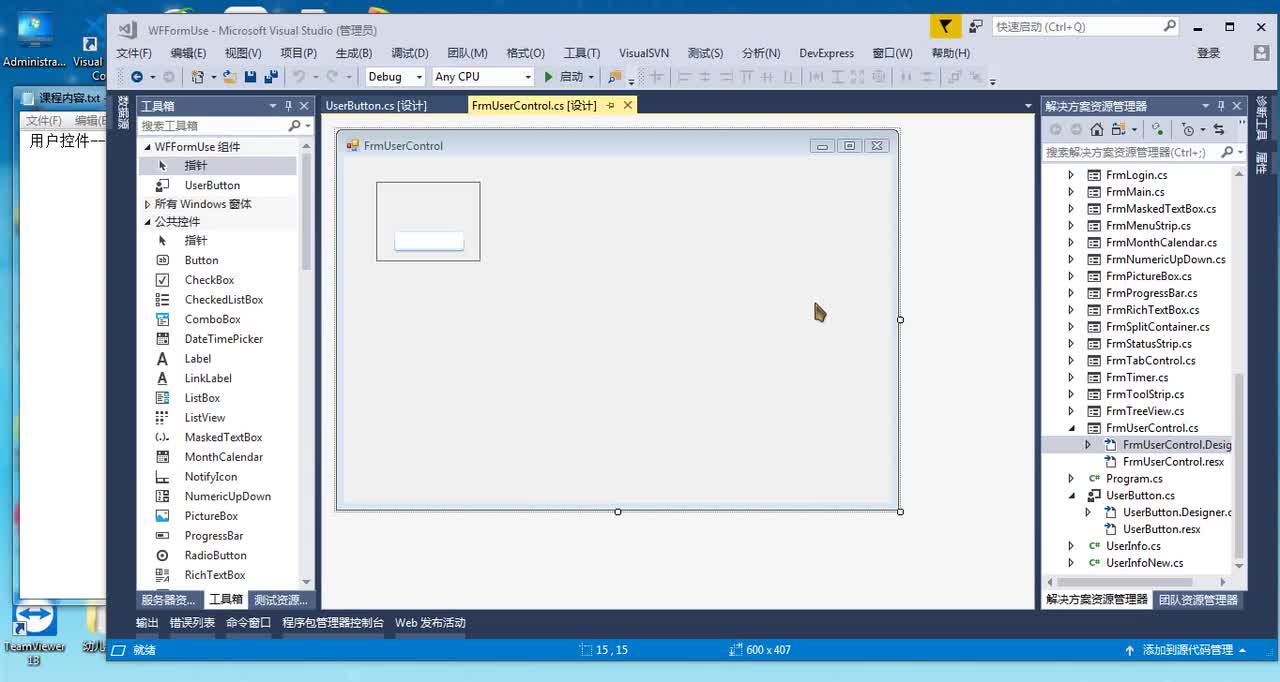Image resolution: width=1280 pixels, height=682 pixels.
Task: Click the Quick Launch search box
Action: point(1086,27)
